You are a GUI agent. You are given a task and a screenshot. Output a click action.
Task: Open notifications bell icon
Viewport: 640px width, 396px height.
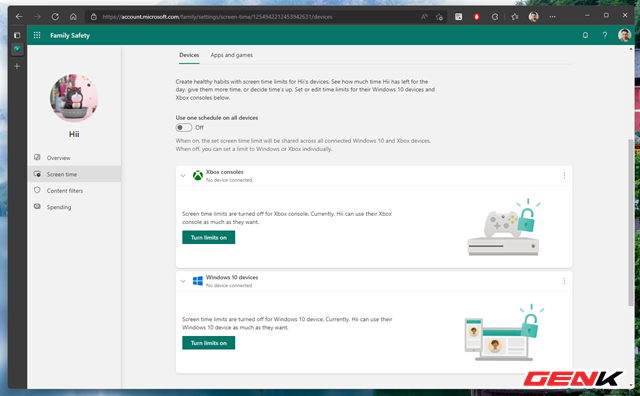[585, 35]
